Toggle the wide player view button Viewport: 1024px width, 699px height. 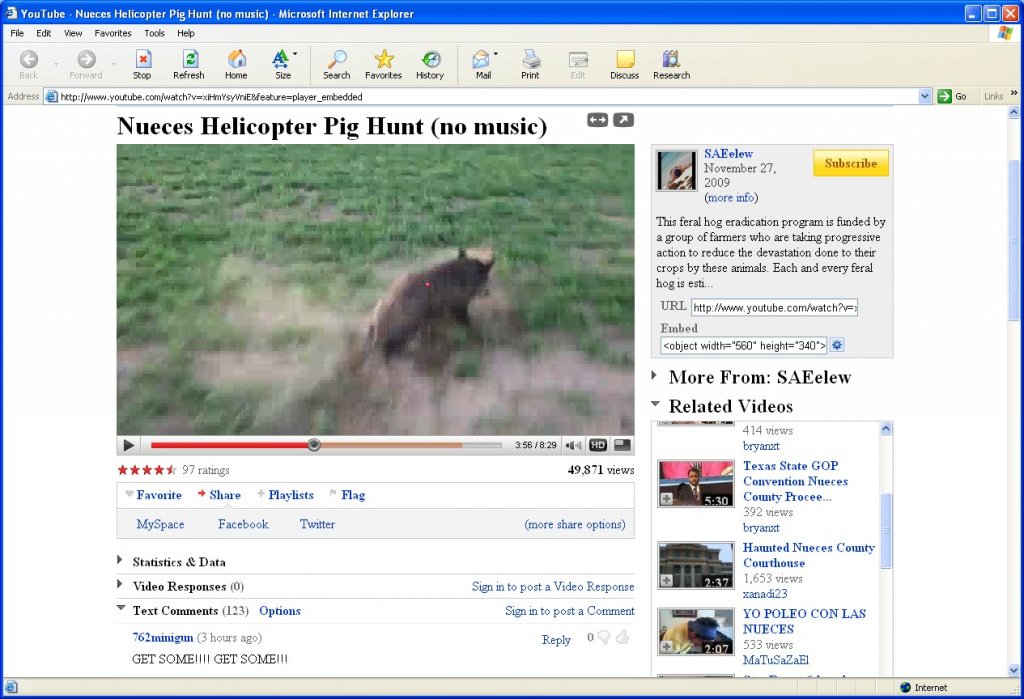(x=597, y=120)
